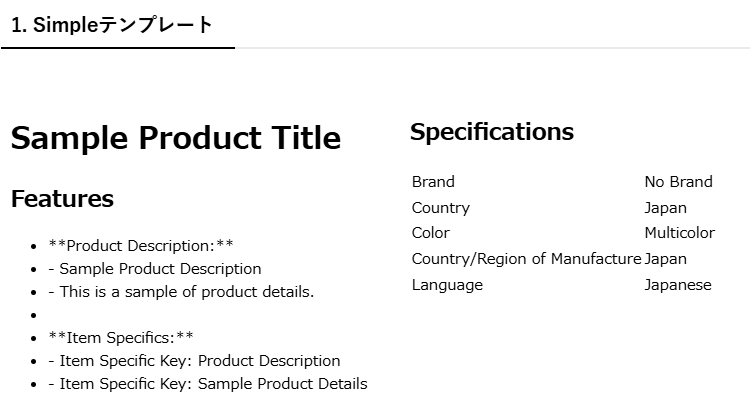Click 'Item Specific Key: Product Description' bullet

194,361
